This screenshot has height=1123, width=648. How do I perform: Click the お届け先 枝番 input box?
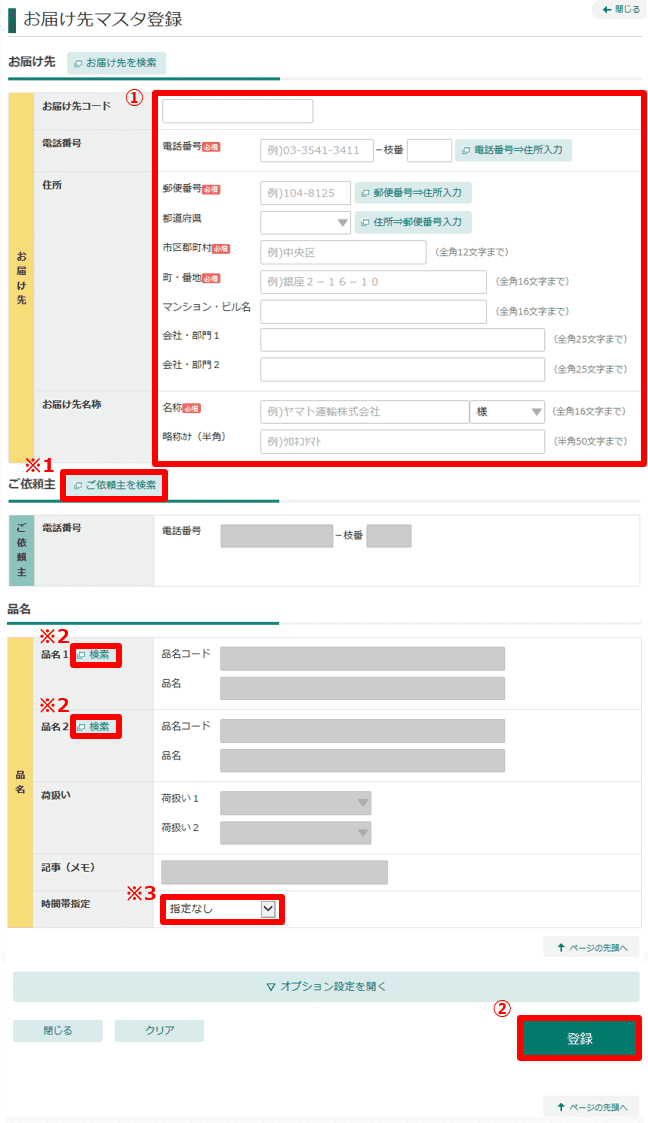[429, 150]
